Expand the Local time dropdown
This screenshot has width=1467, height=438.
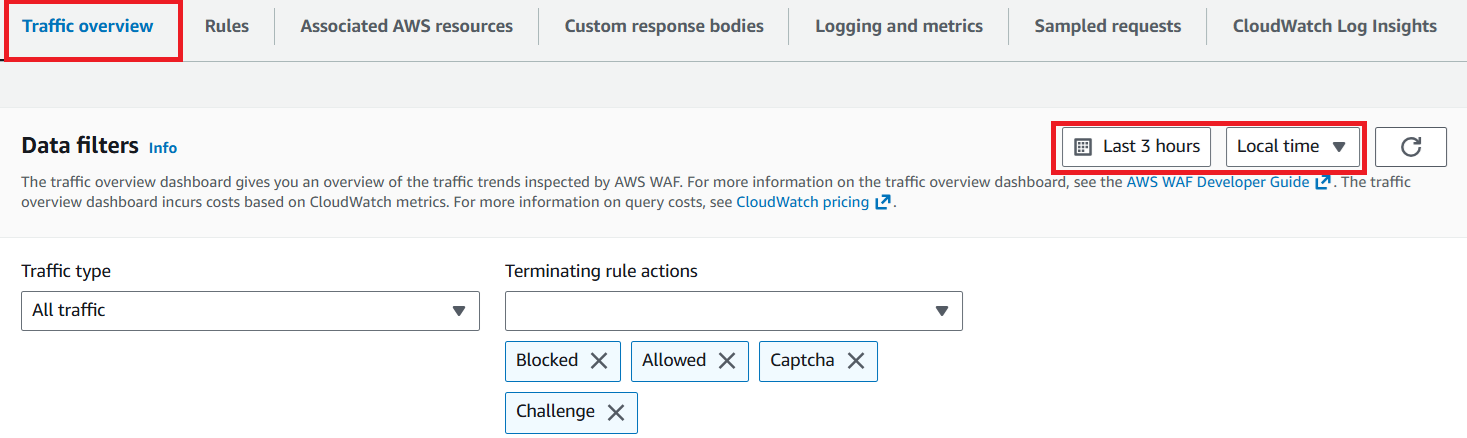click(x=1292, y=147)
